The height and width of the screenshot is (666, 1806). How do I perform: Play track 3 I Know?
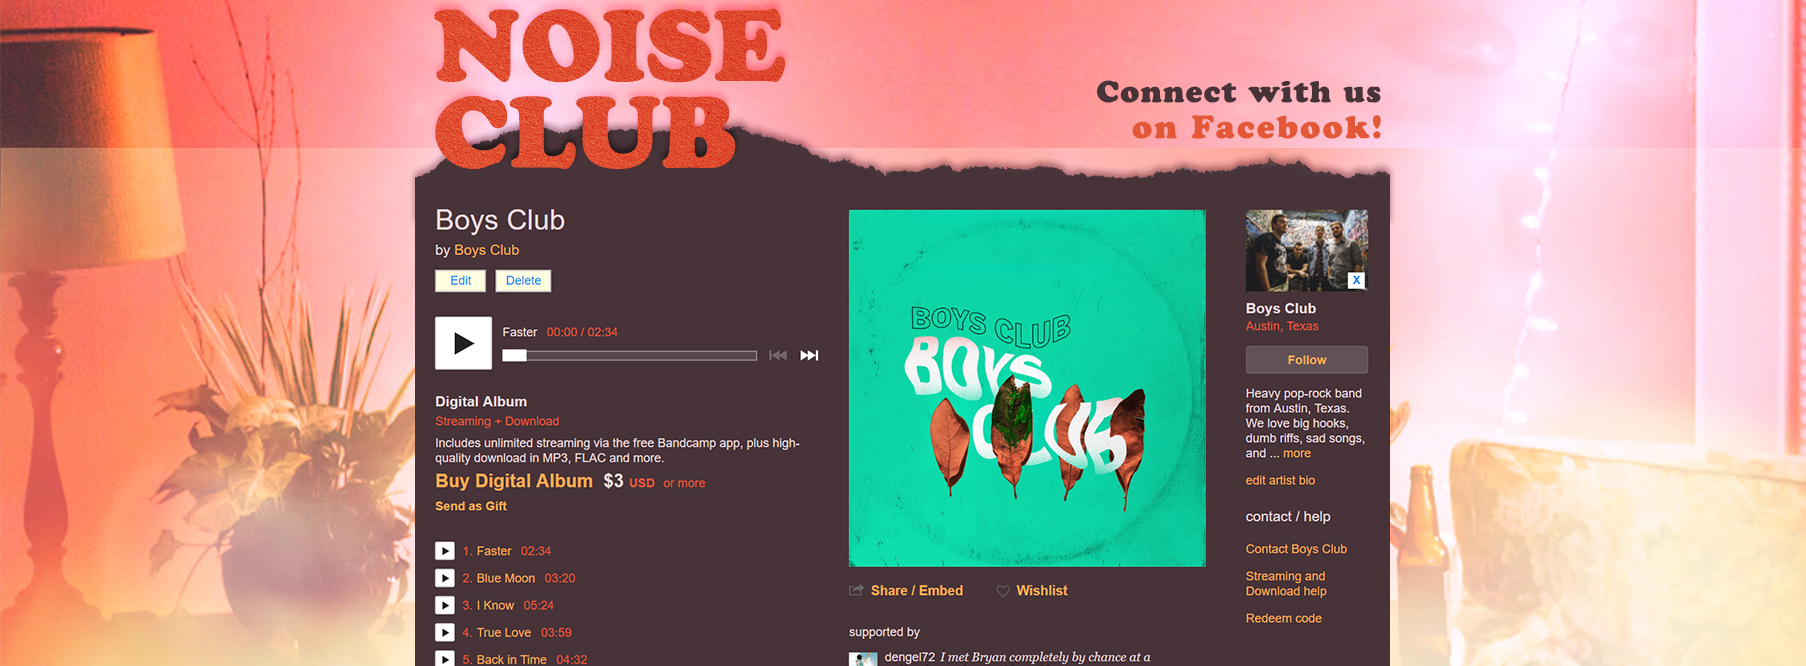(x=445, y=605)
